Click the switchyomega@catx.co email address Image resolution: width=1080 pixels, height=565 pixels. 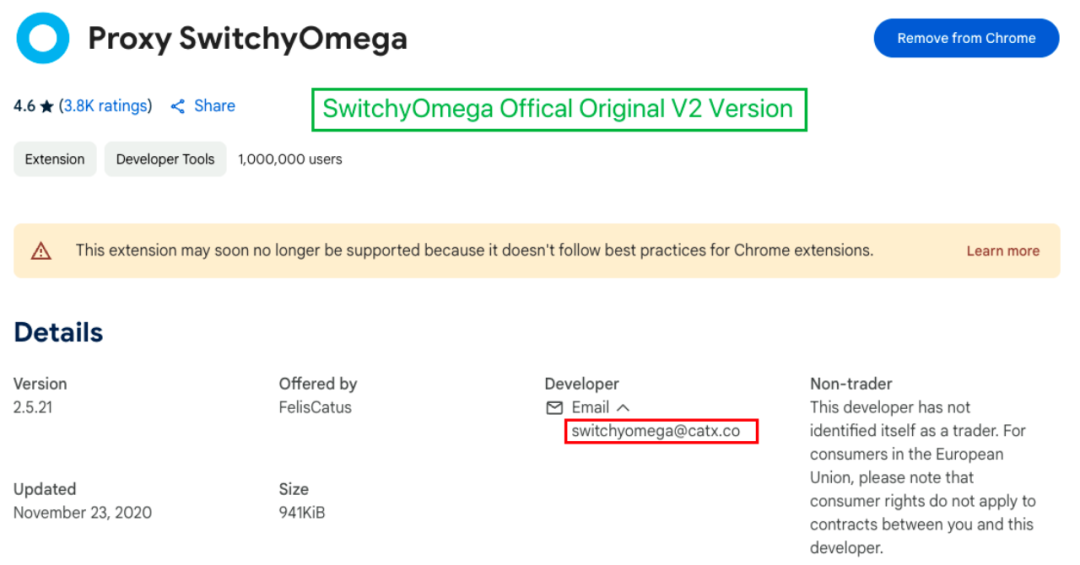point(656,431)
